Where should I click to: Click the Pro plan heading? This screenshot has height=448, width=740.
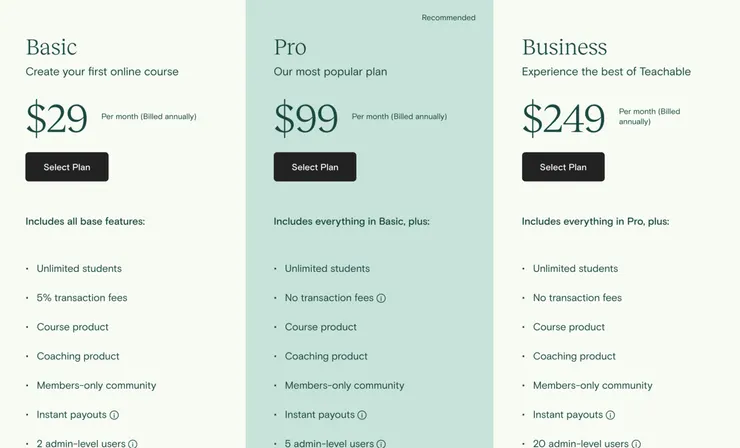tap(290, 47)
